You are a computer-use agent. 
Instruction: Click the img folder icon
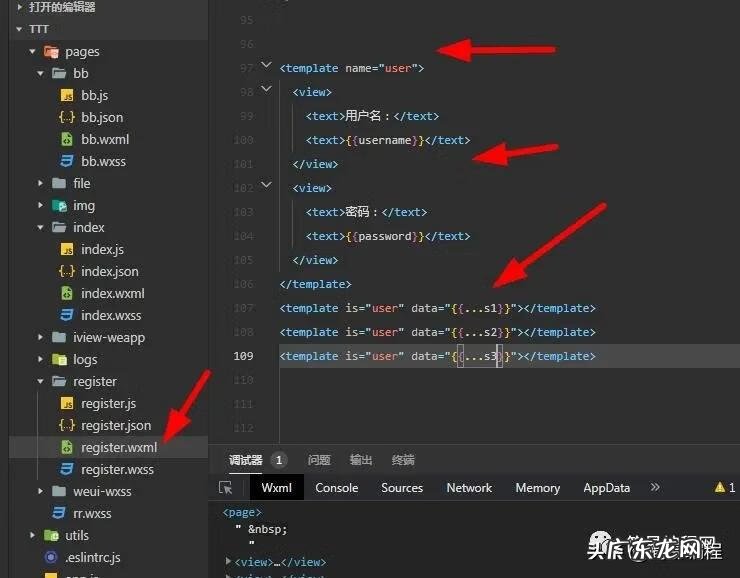click(59, 206)
